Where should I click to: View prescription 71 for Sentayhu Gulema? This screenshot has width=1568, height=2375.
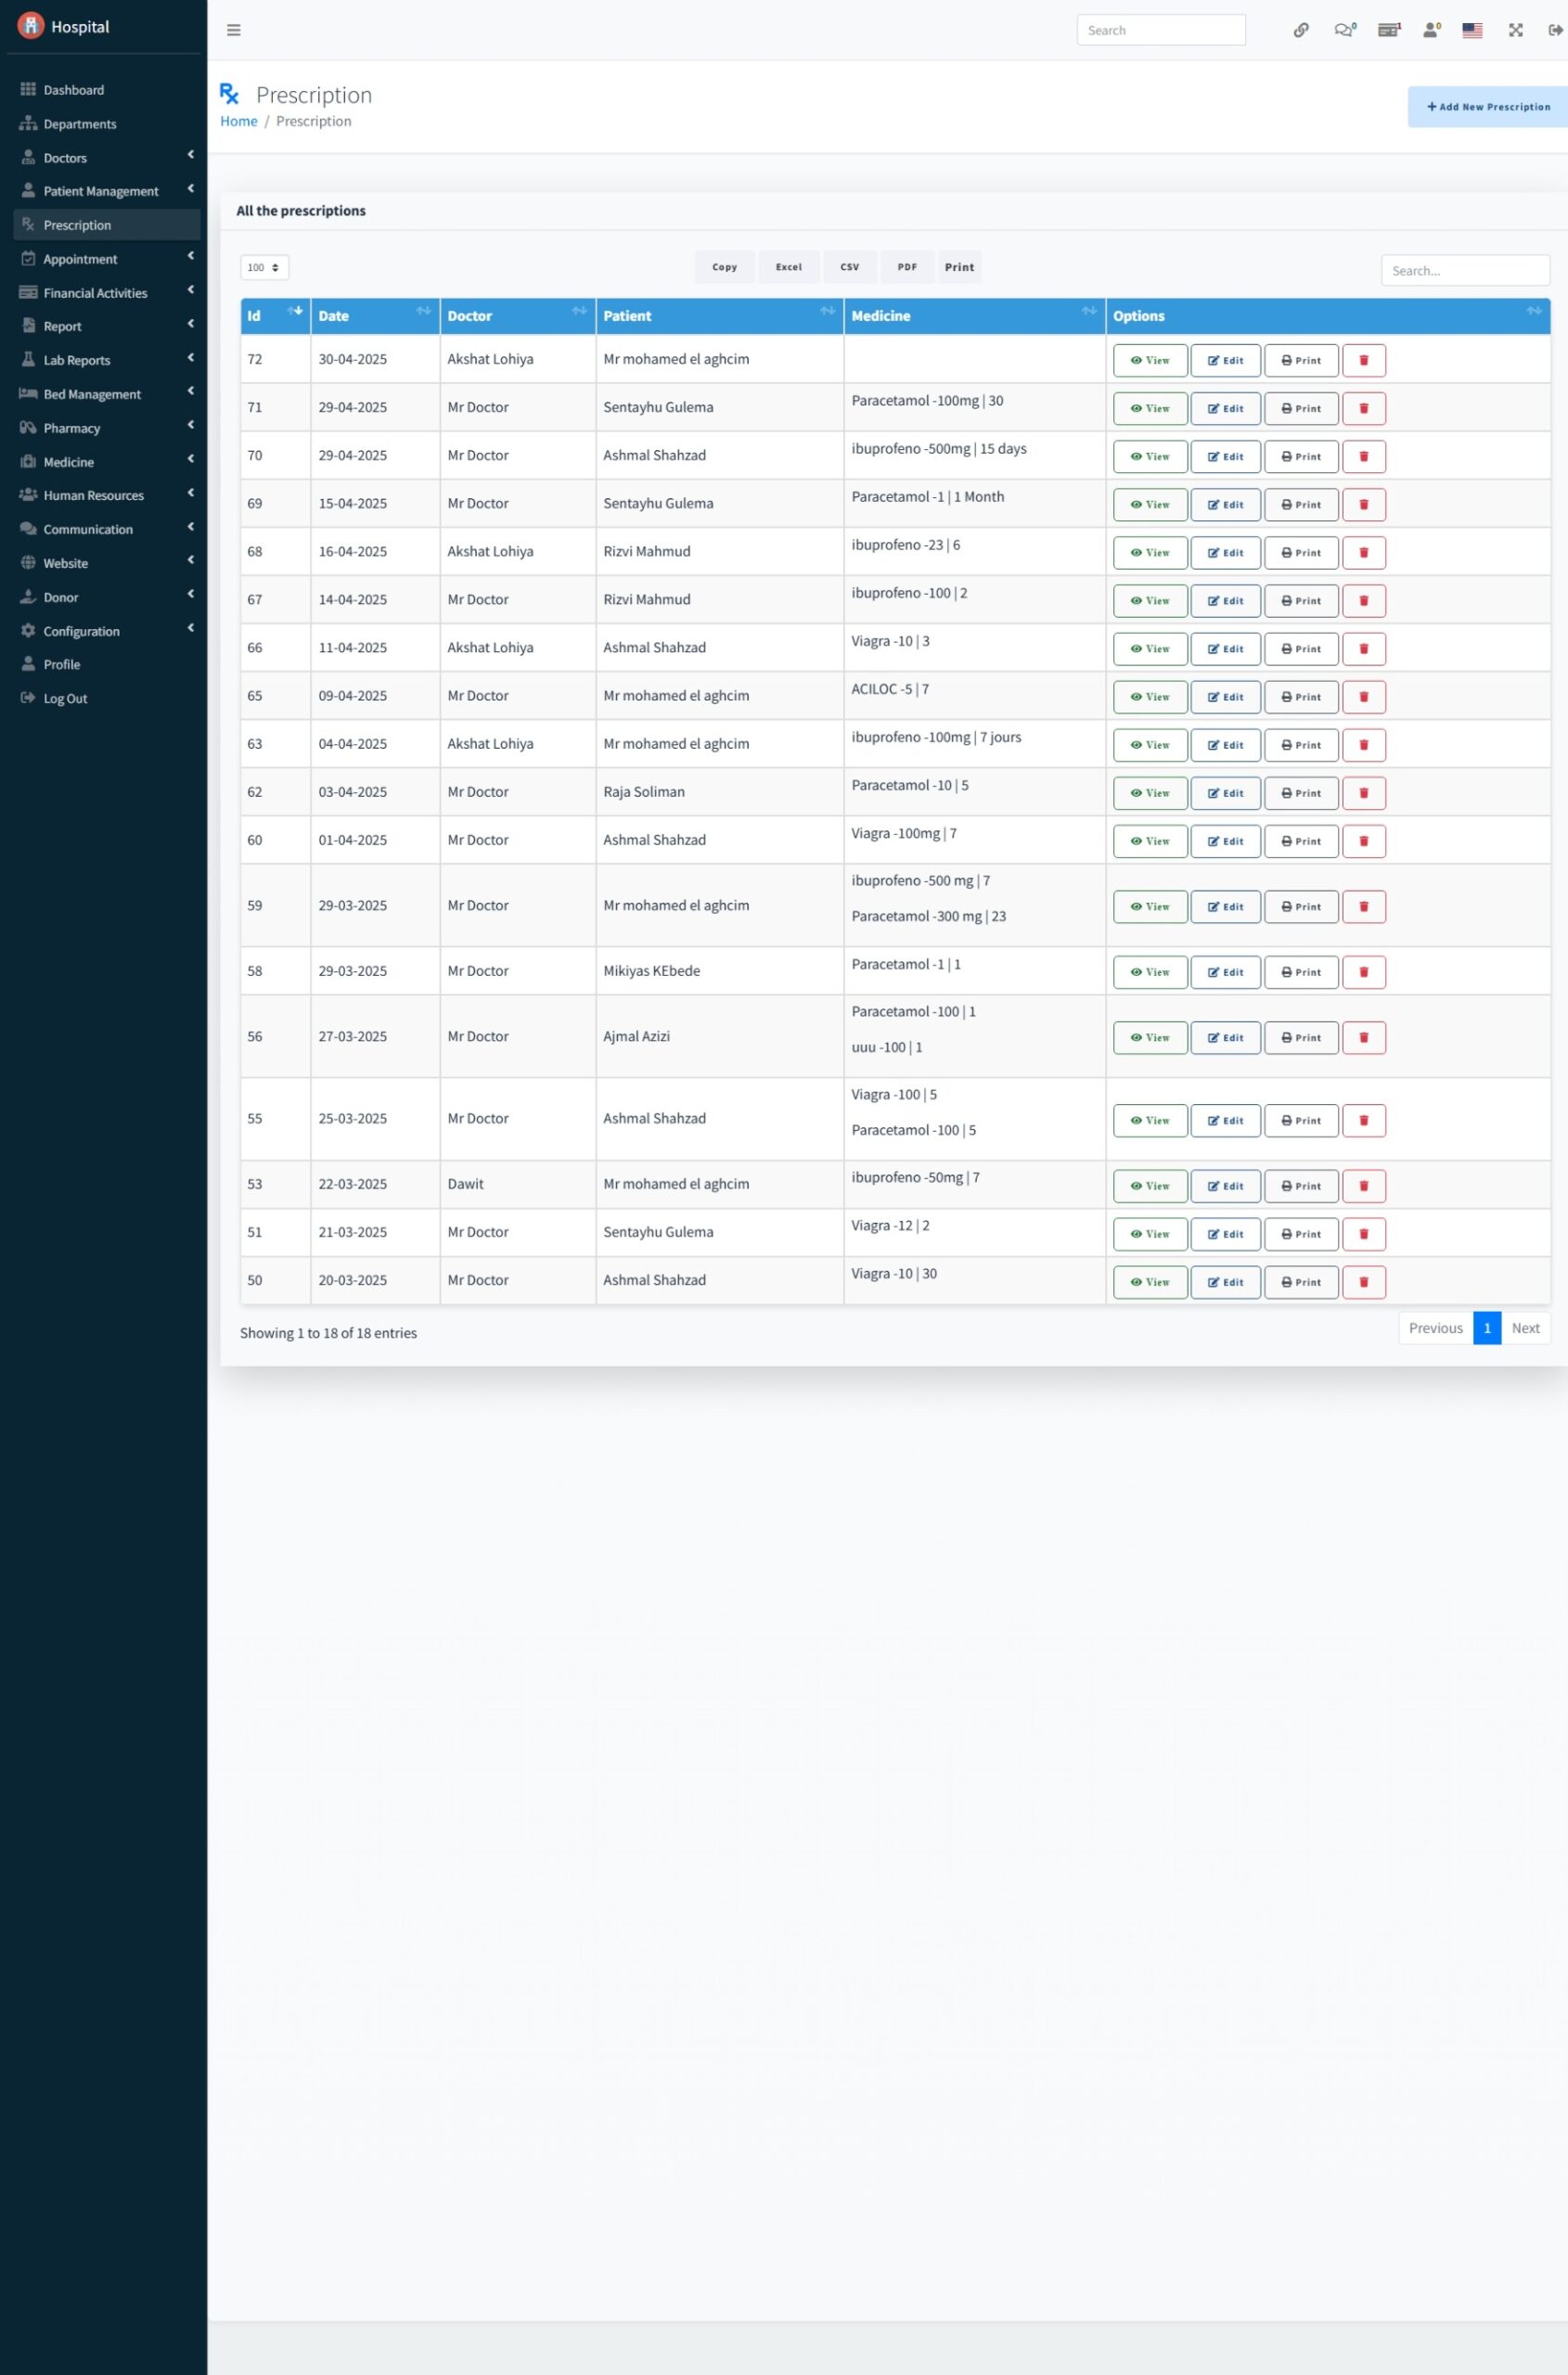1150,408
